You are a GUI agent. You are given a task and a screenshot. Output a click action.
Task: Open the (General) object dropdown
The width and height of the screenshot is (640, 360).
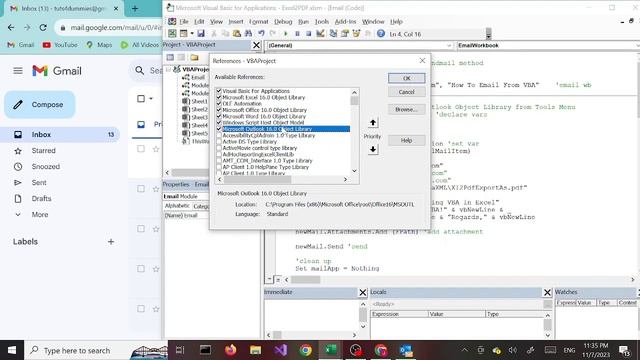449,45
